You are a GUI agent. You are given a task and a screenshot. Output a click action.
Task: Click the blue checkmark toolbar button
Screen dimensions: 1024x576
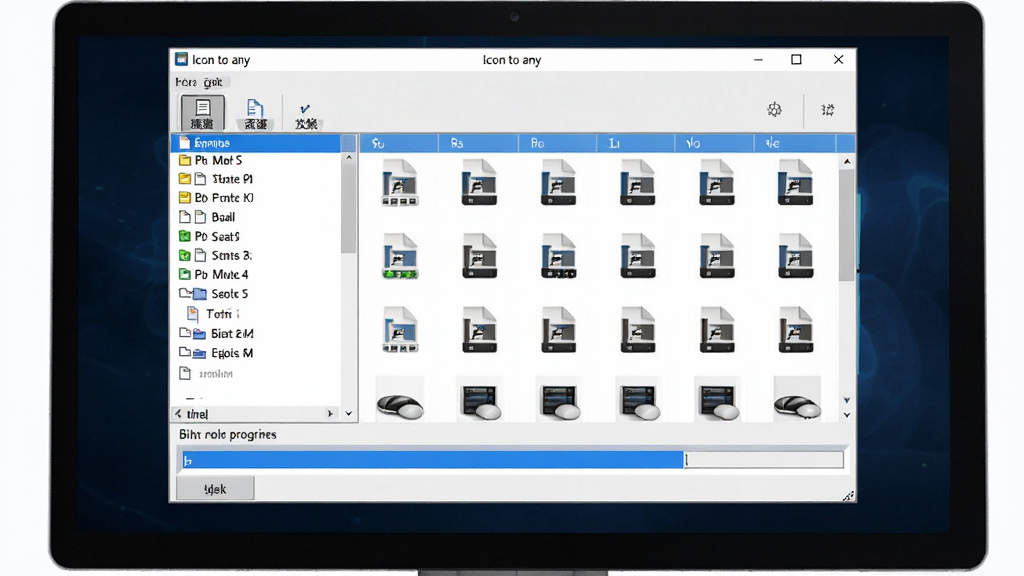pyautogui.click(x=306, y=115)
